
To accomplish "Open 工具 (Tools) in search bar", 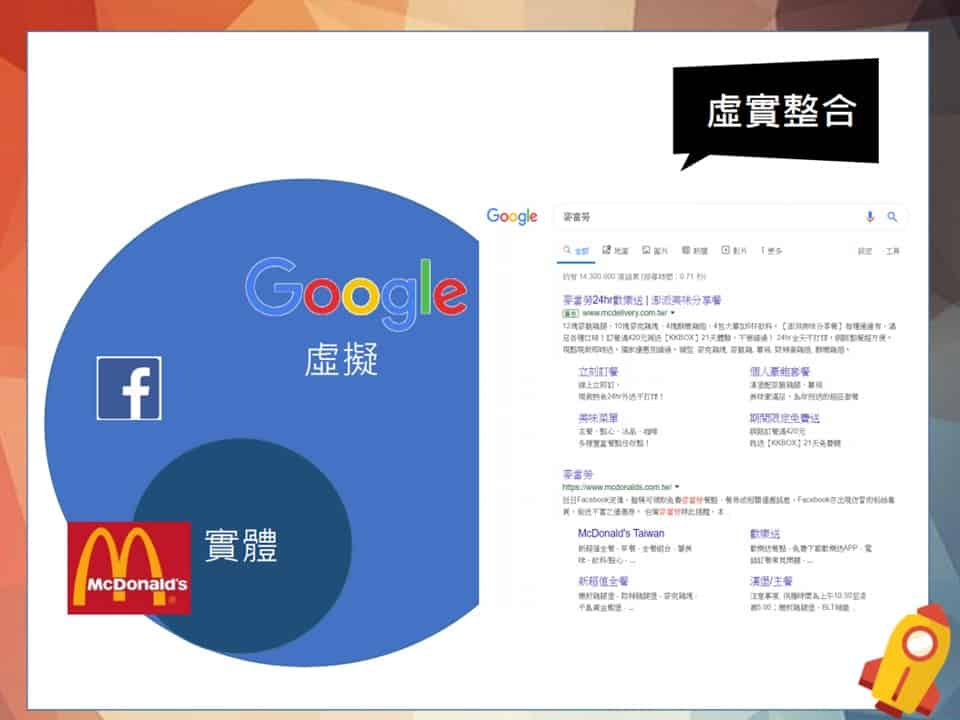I will 893,251.
